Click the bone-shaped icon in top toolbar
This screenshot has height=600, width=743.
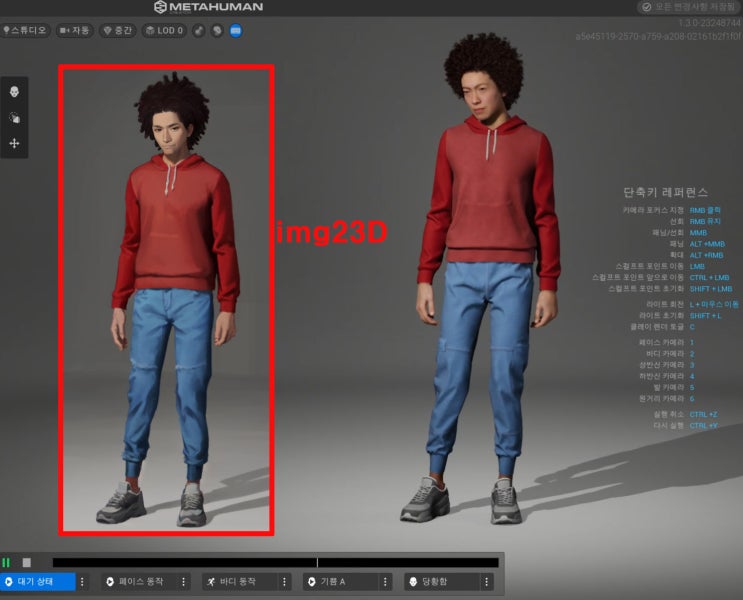pos(199,31)
